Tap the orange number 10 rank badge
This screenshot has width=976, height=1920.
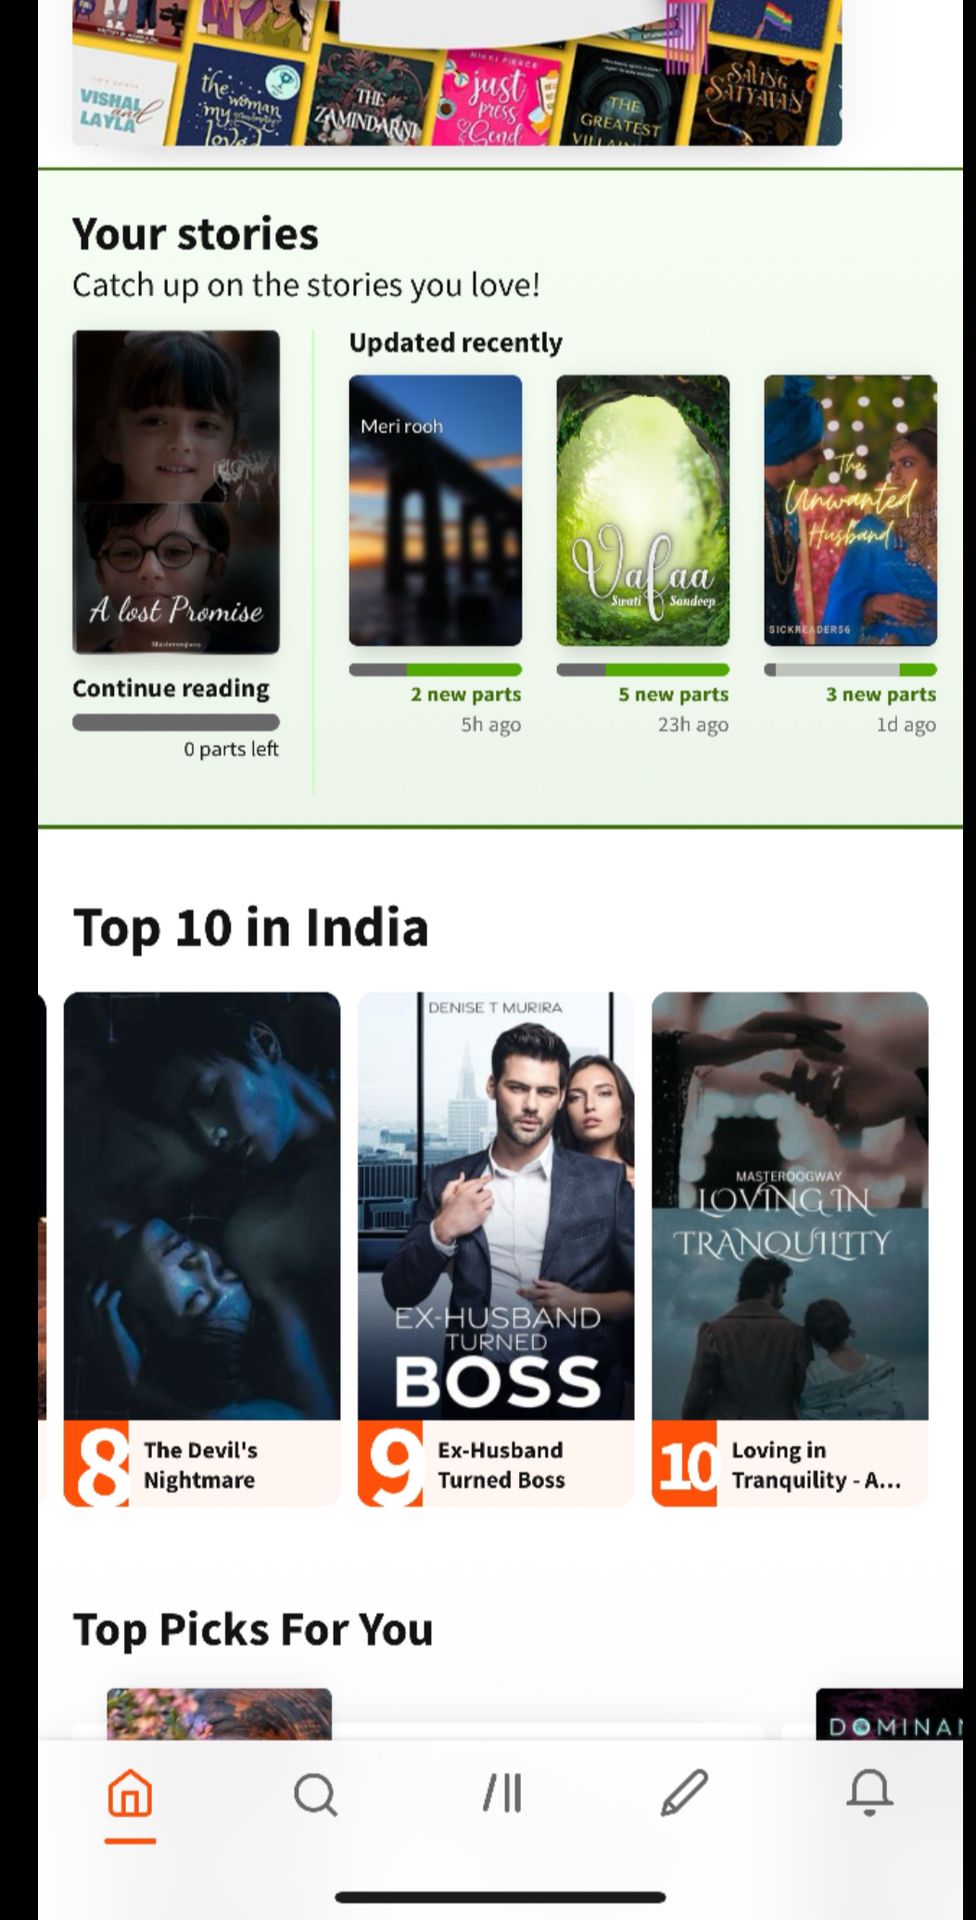[x=685, y=1463]
